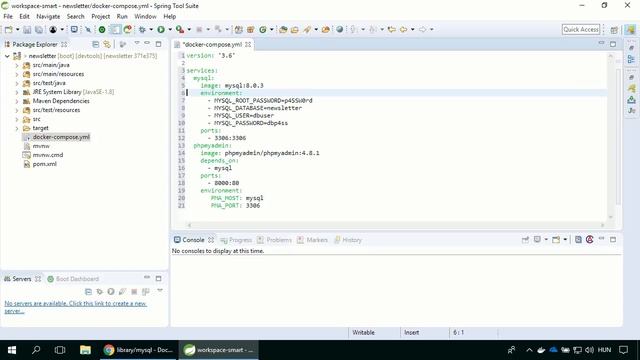Image resolution: width=640 pixels, height=360 pixels.
Task: Click the Run with external tools icon
Action: pos(180,29)
